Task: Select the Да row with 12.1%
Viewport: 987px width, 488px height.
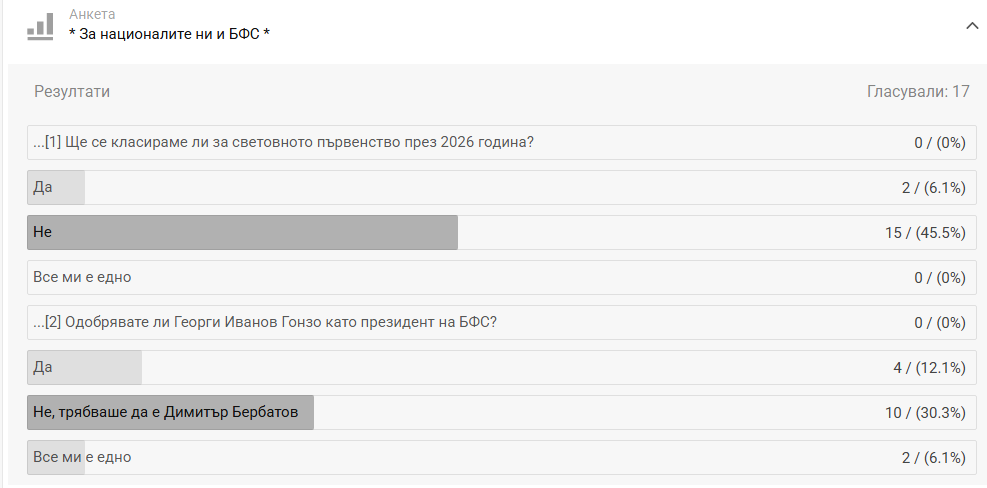Action: click(502, 367)
